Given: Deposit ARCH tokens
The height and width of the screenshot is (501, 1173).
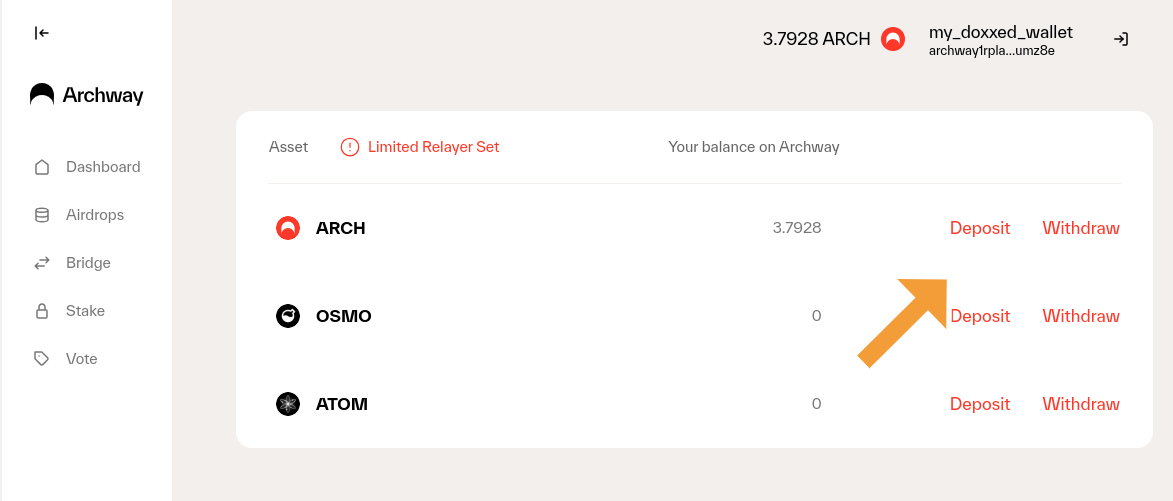Looking at the screenshot, I should tap(979, 228).
